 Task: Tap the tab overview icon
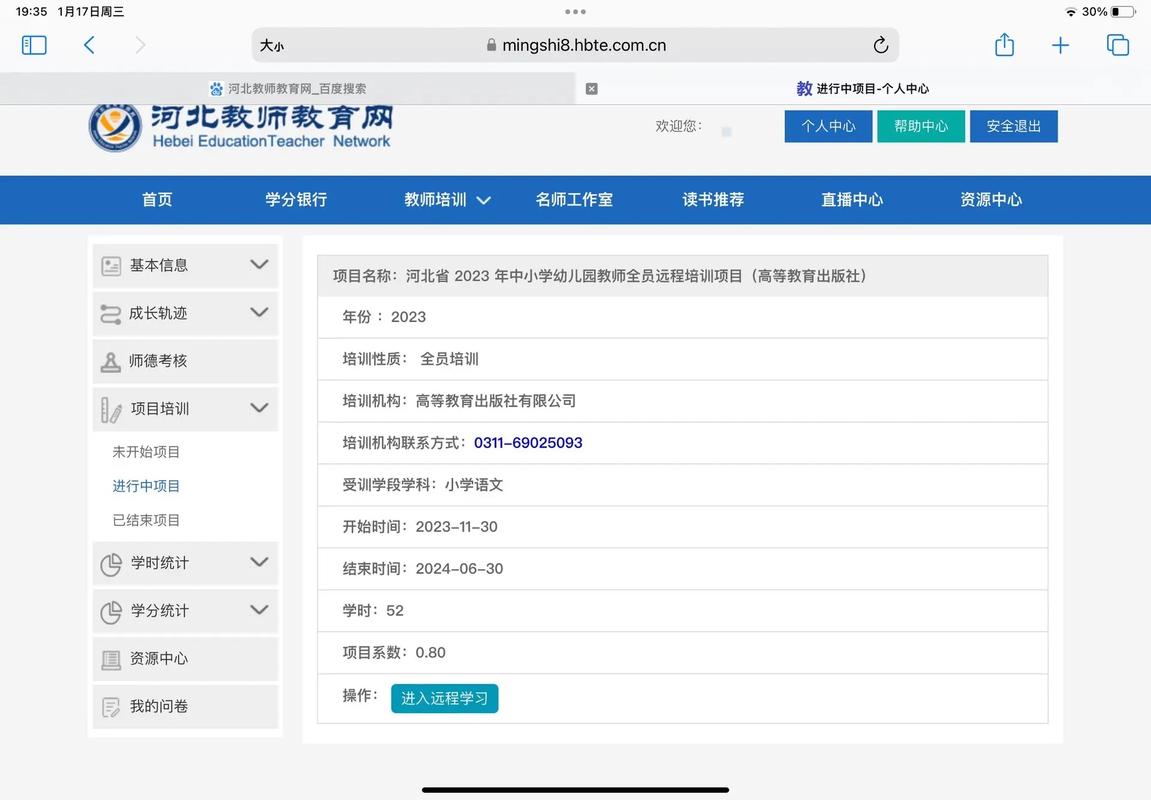coord(1117,44)
